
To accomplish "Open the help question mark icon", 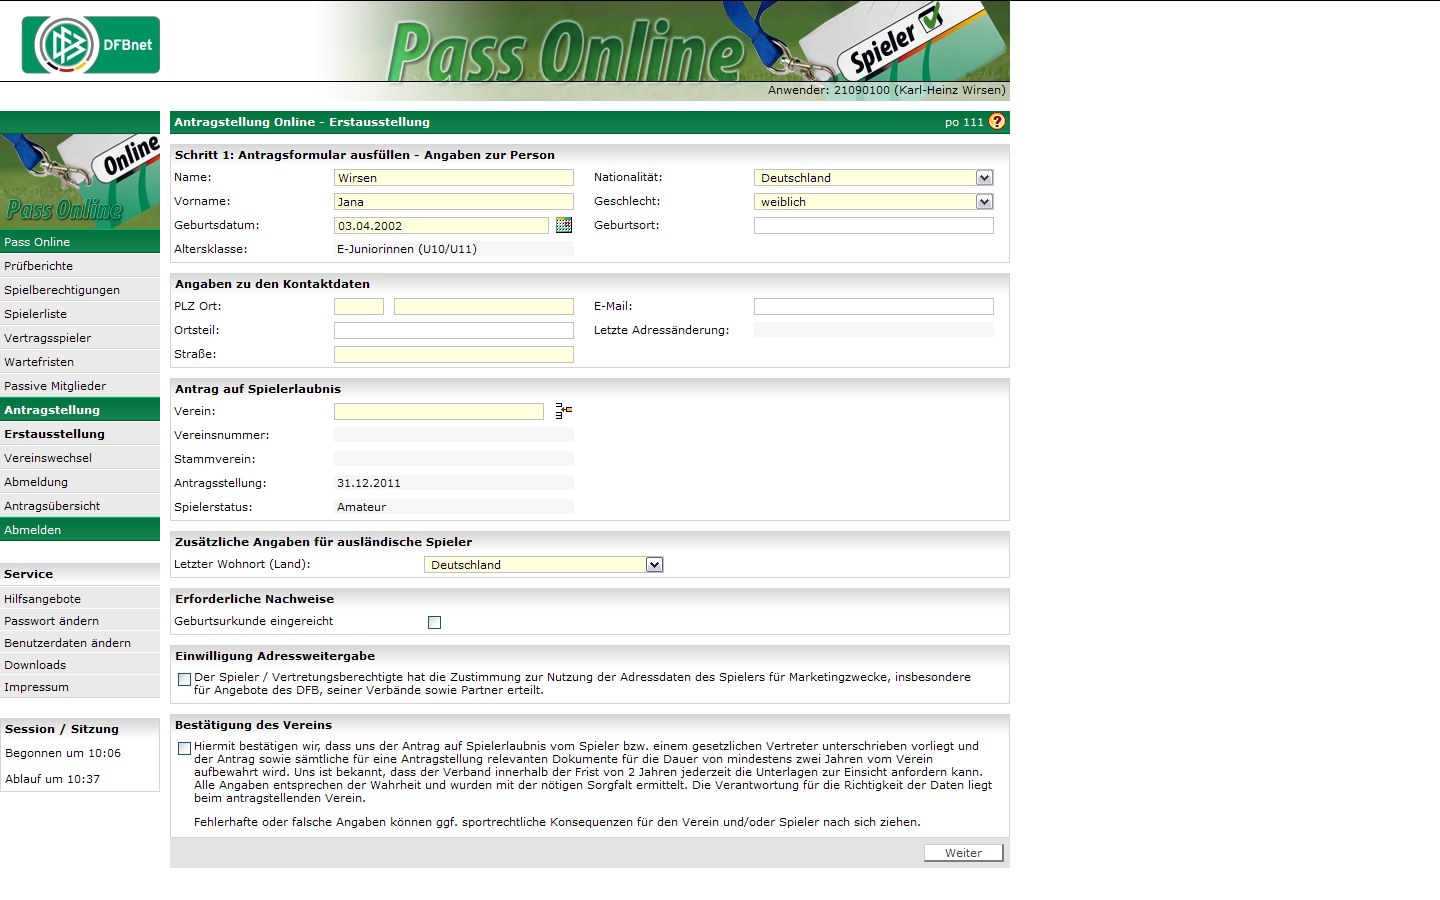I will pyautogui.click(x=997, y=122).
